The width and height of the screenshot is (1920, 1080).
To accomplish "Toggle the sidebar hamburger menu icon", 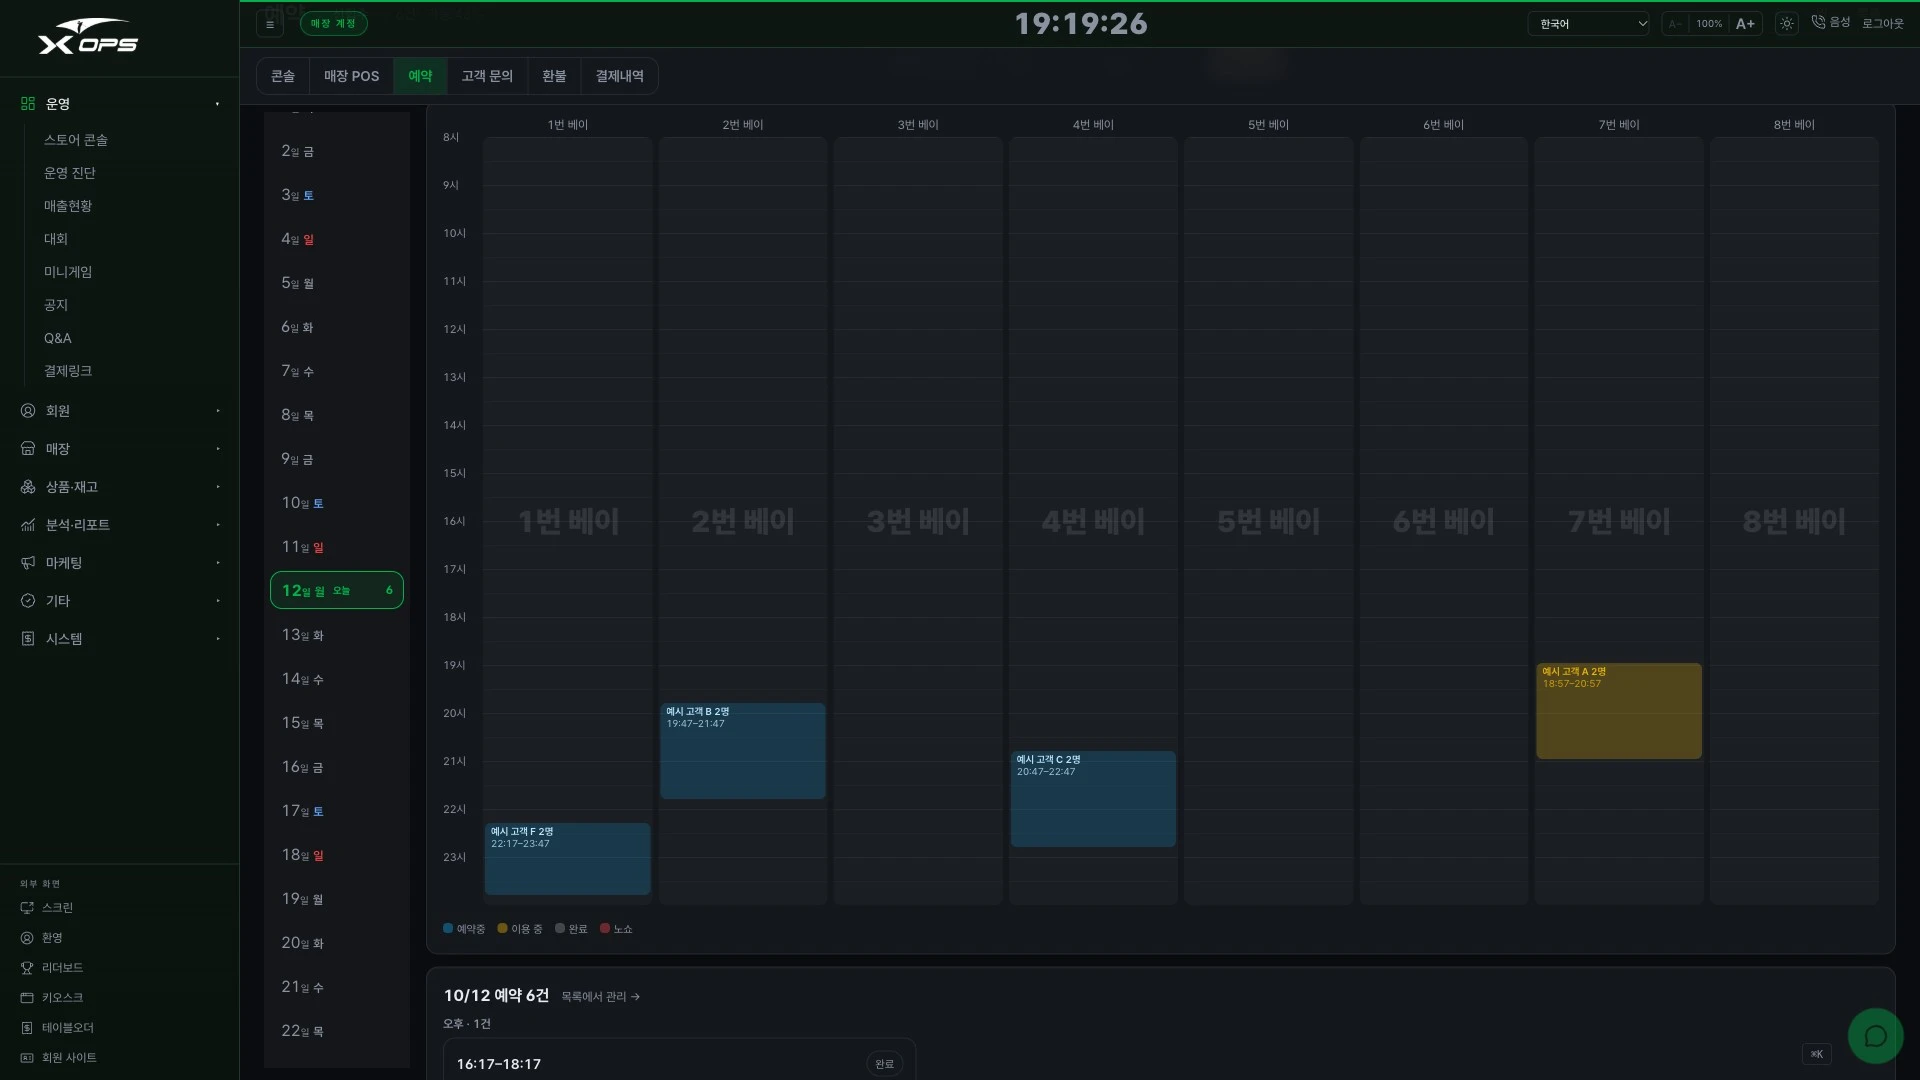I will tap(270, 24).
